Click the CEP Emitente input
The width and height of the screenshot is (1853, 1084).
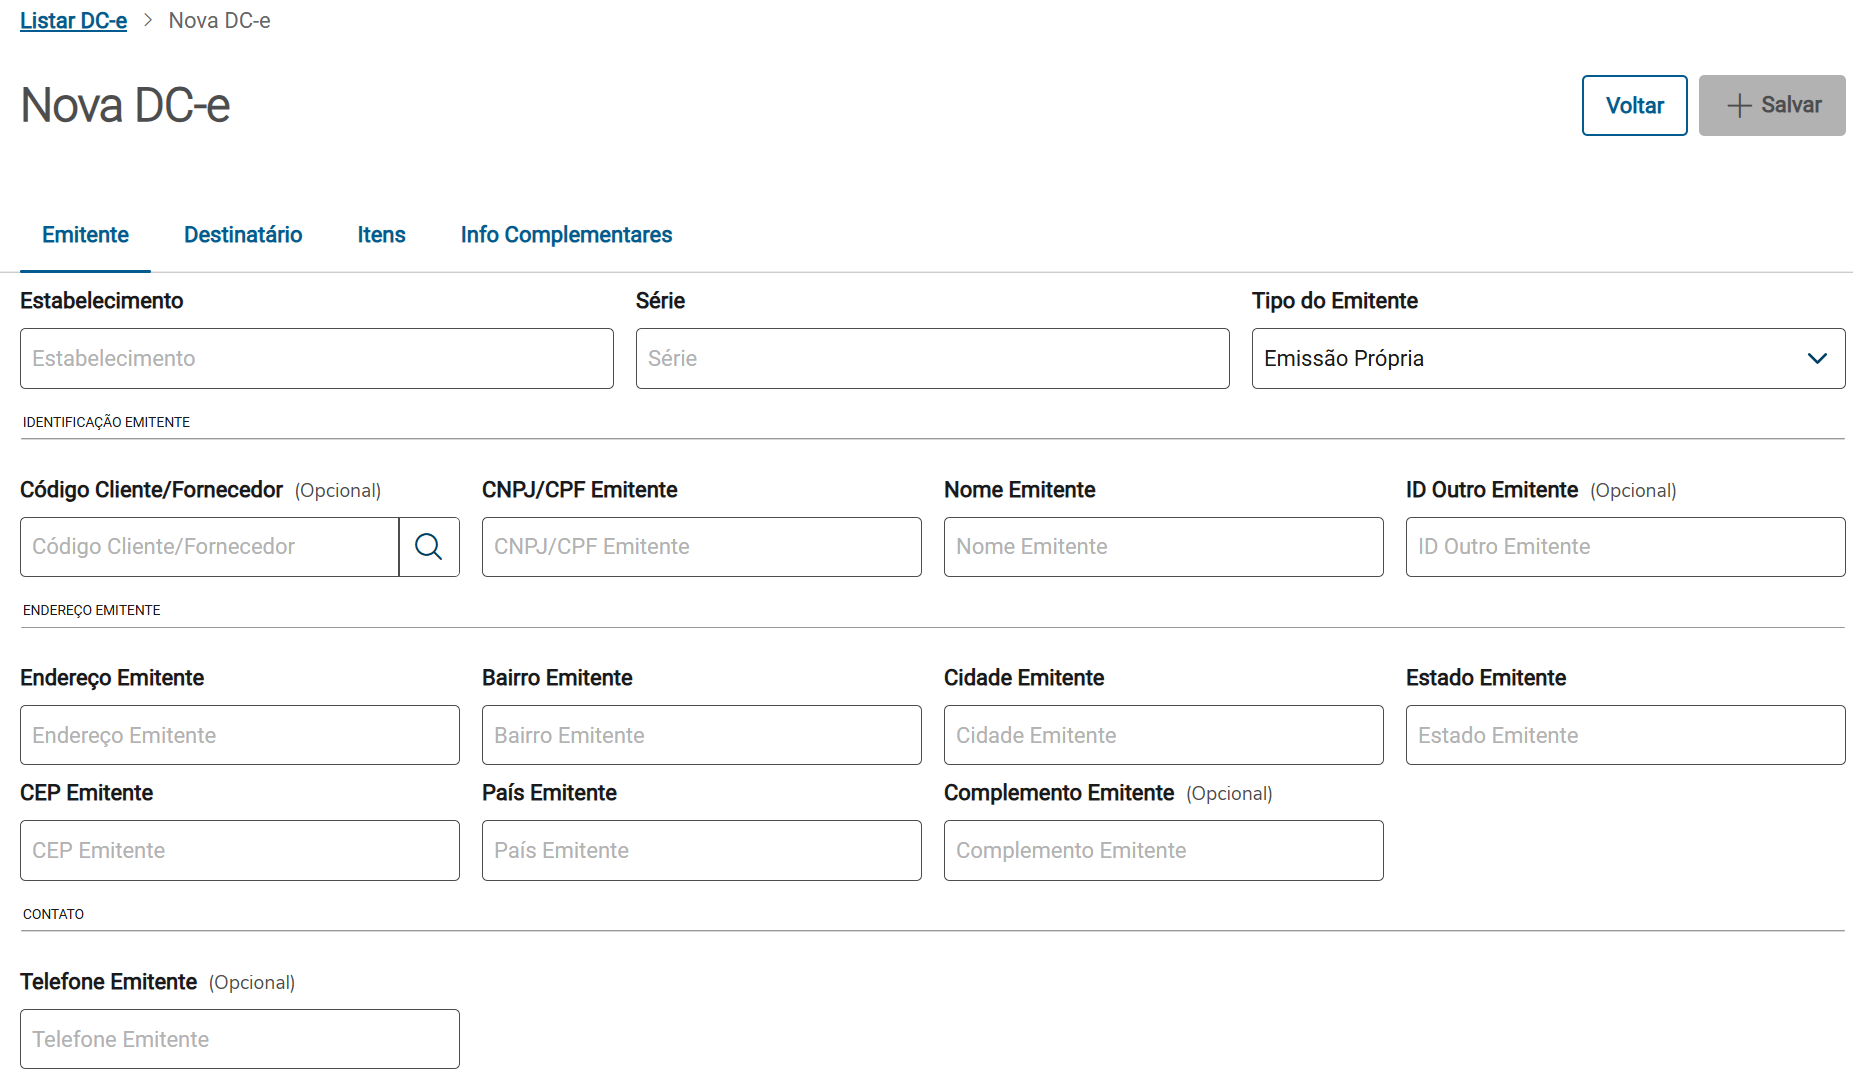click(239, 850)
